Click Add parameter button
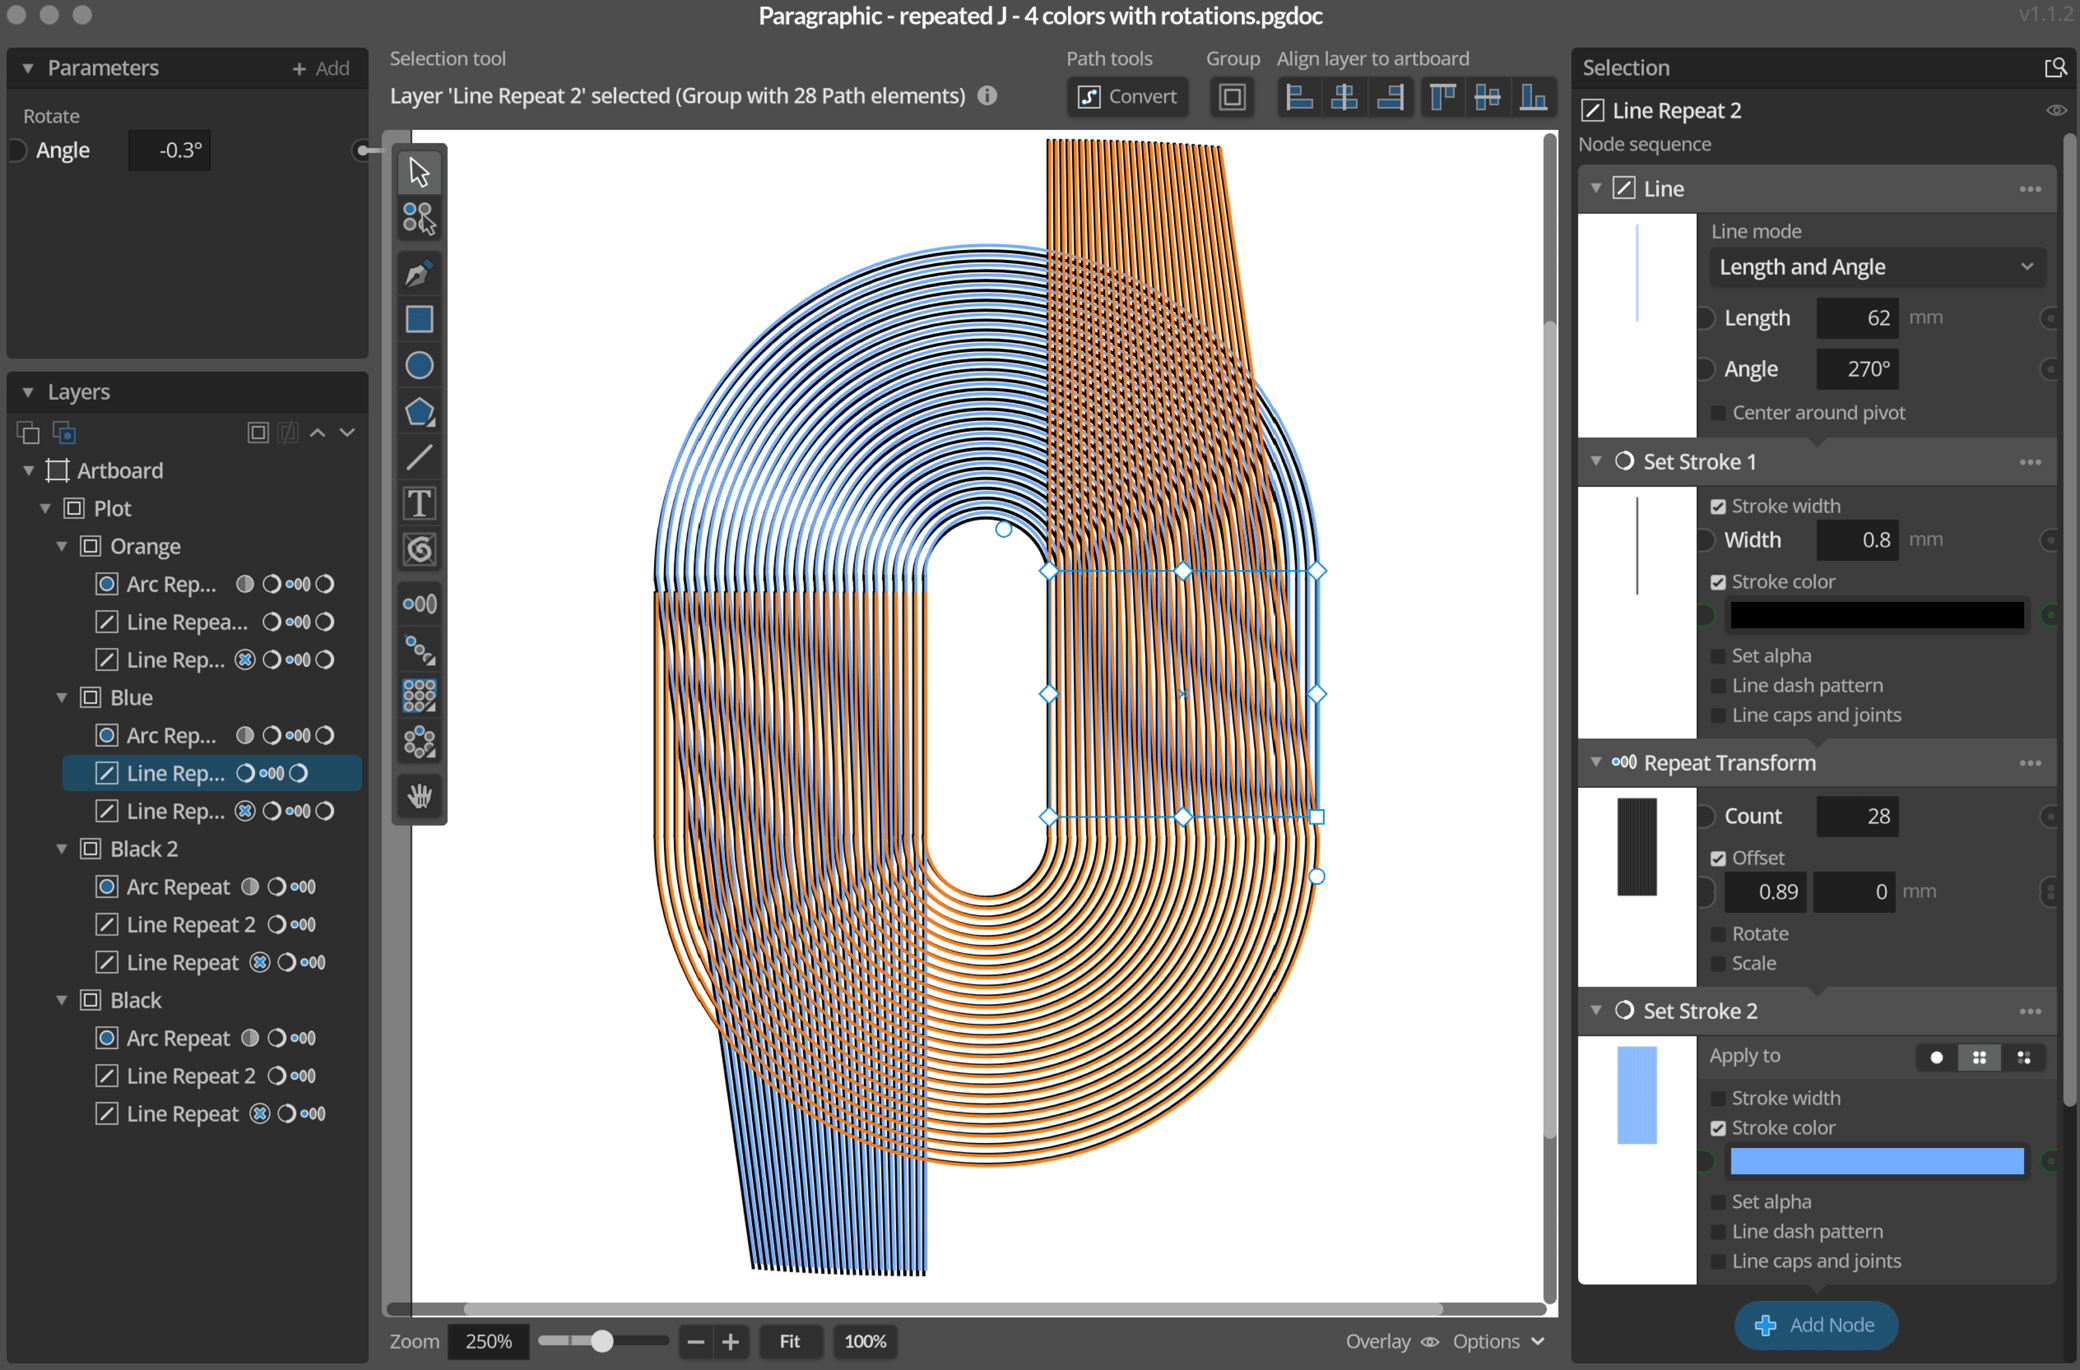This screenshot has height=1370, width=2080. coord(321,68)
